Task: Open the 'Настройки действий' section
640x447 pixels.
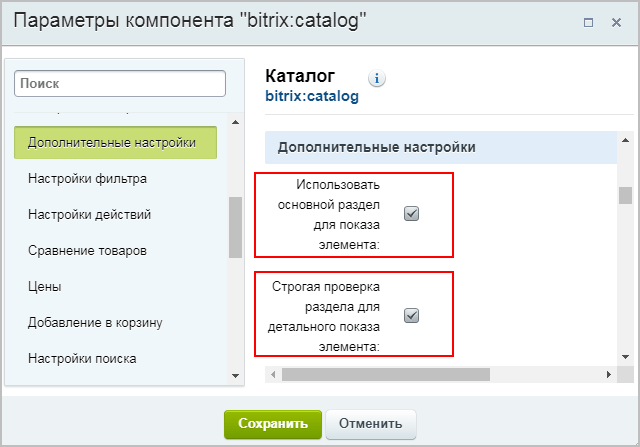Action: pyautogui.click(x=89, y=215)
